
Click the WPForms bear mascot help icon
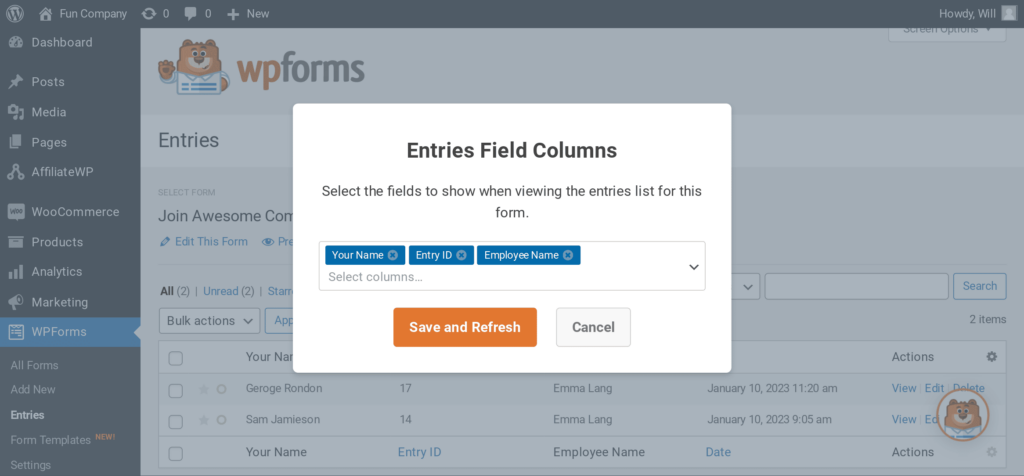(963, 415)
